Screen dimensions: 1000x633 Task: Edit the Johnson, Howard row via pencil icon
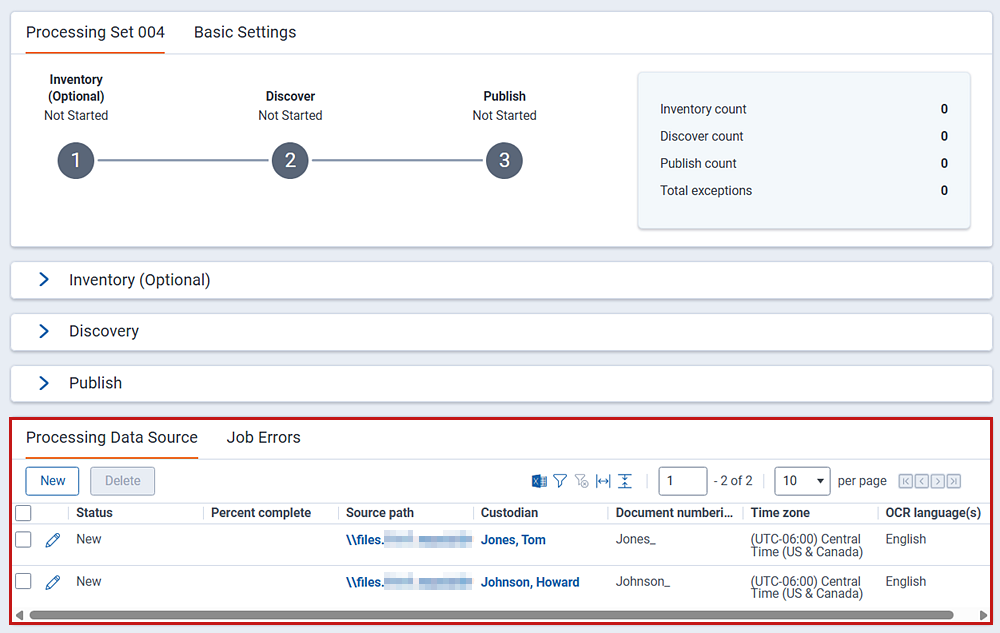(x=52, y=581)
